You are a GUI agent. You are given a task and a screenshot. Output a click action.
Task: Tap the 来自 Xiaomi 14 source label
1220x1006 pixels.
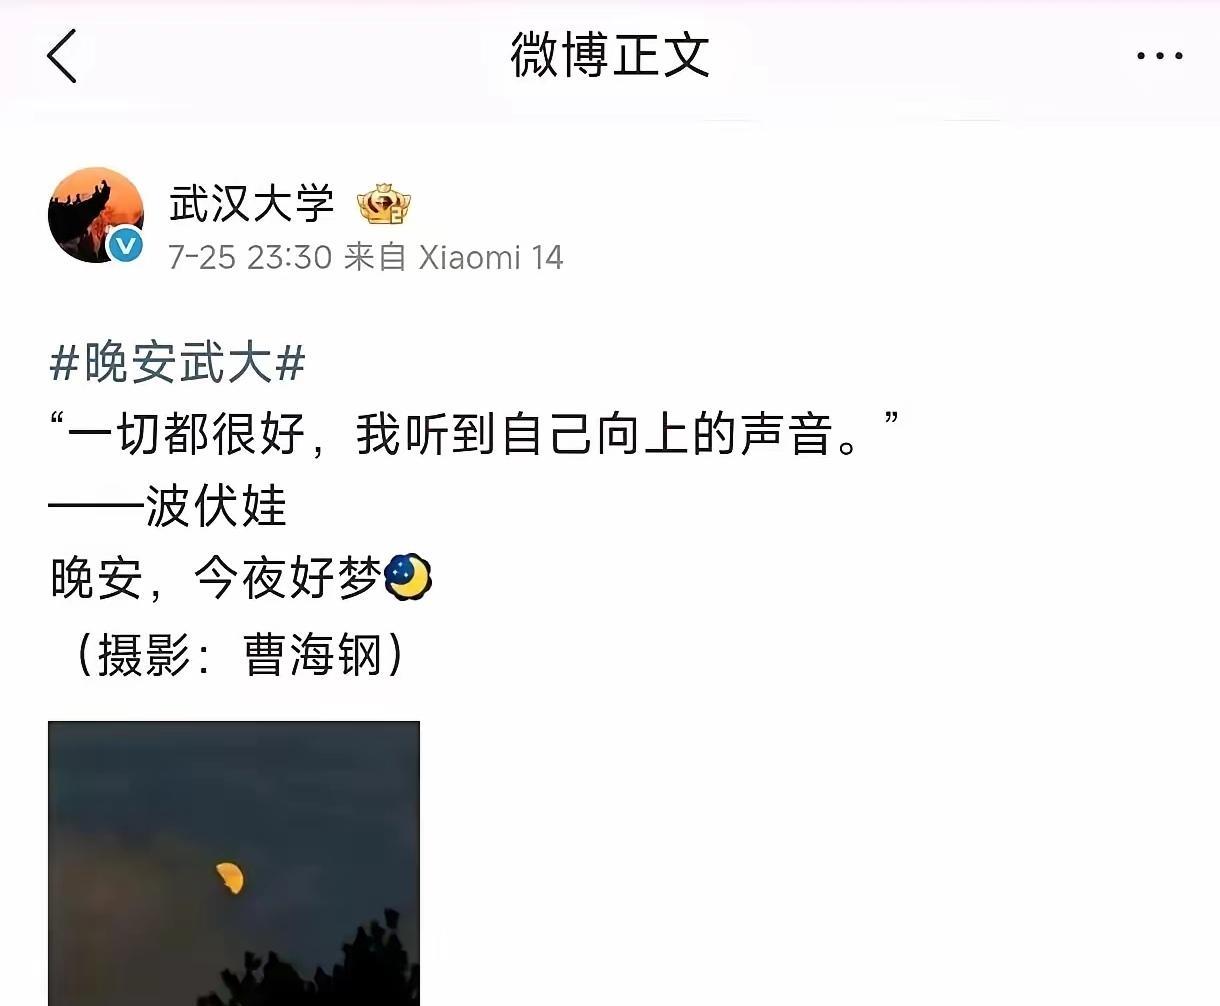(453, 257)
